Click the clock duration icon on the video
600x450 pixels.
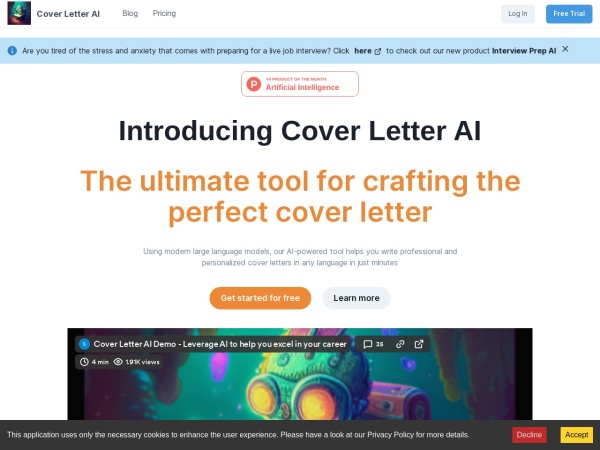click(x=84, y=362)
